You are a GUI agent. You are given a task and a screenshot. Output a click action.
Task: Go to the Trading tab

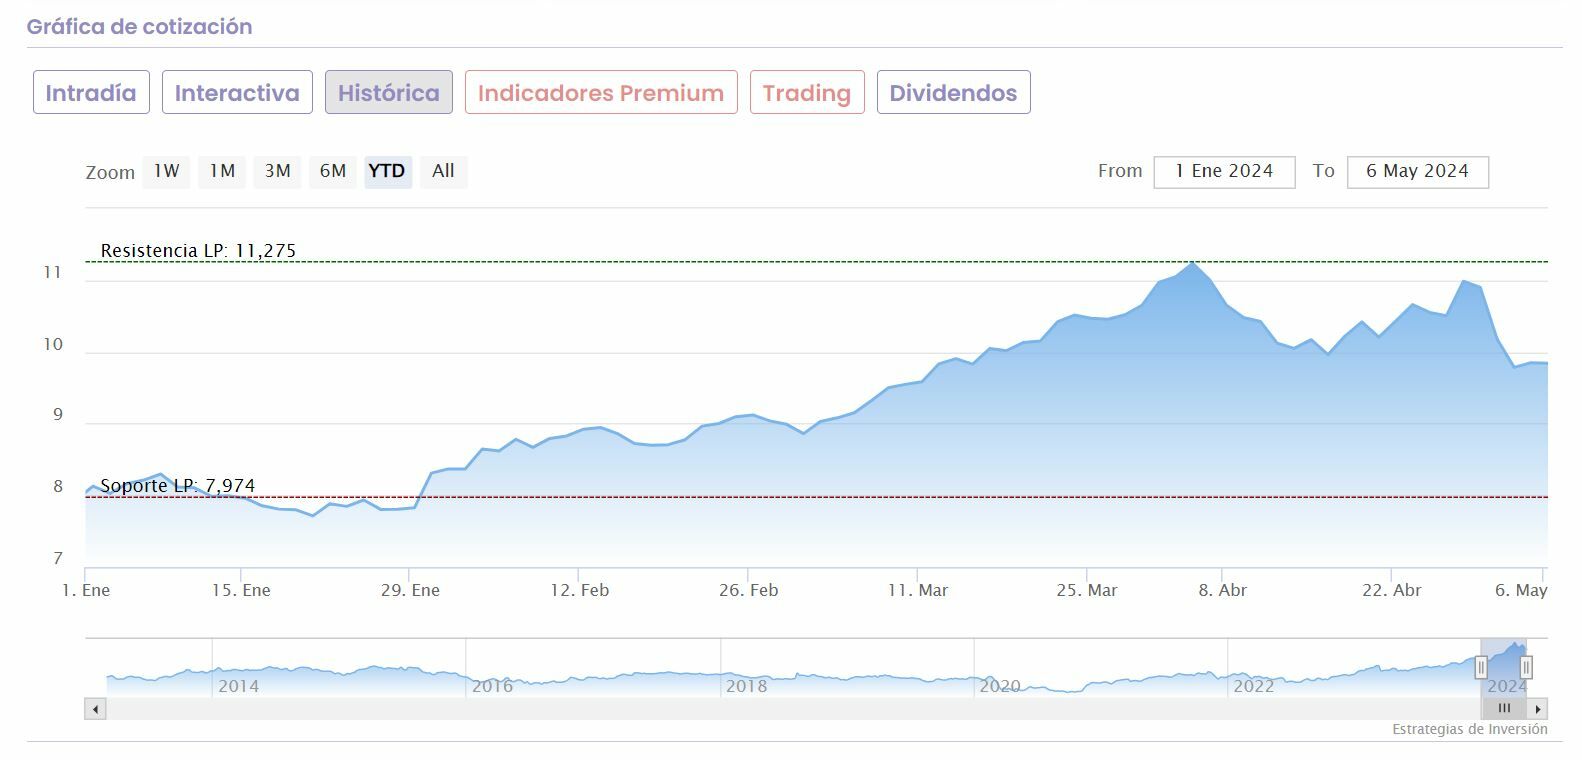[x=807, y=93]
